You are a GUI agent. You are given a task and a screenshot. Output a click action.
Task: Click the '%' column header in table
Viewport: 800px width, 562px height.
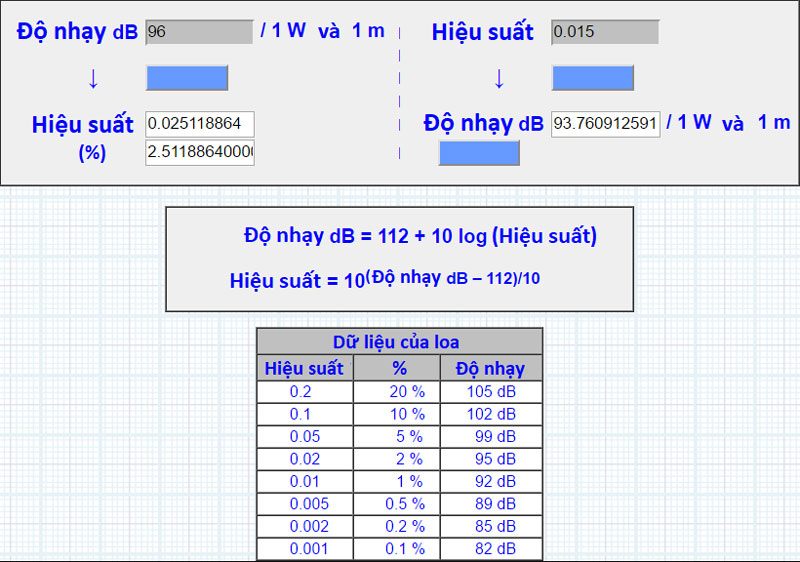tap(400, 367)
